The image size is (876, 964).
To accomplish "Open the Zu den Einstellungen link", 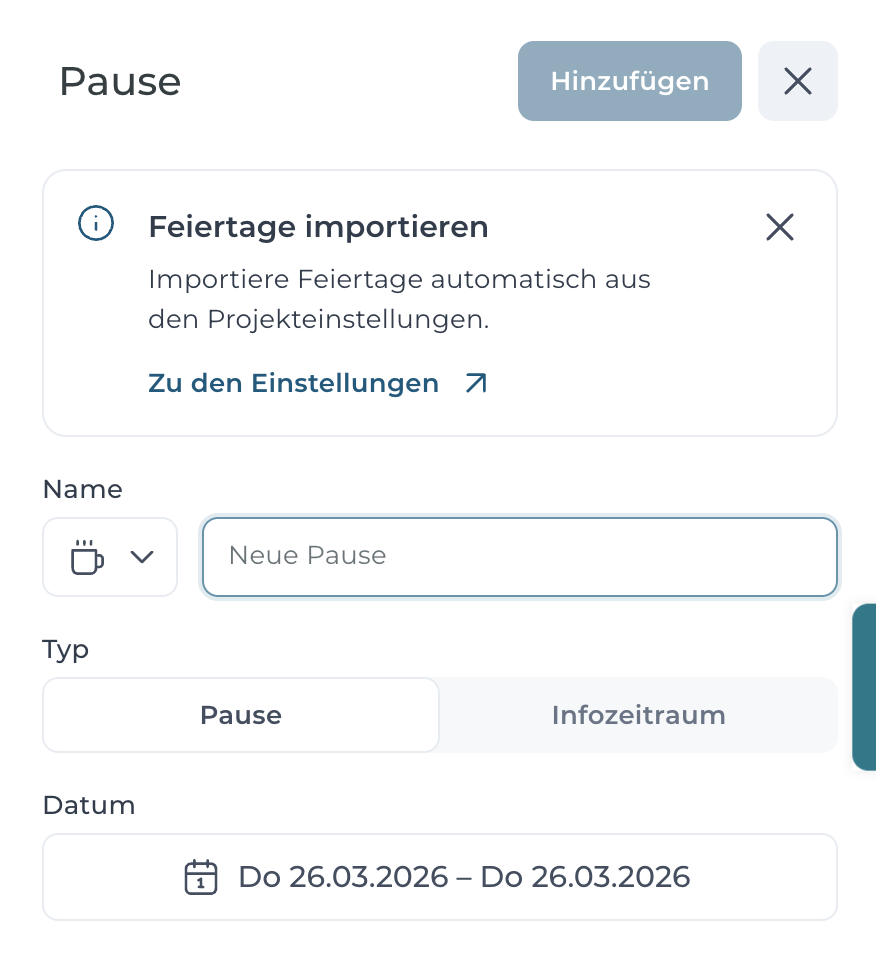I will (293, 383).
